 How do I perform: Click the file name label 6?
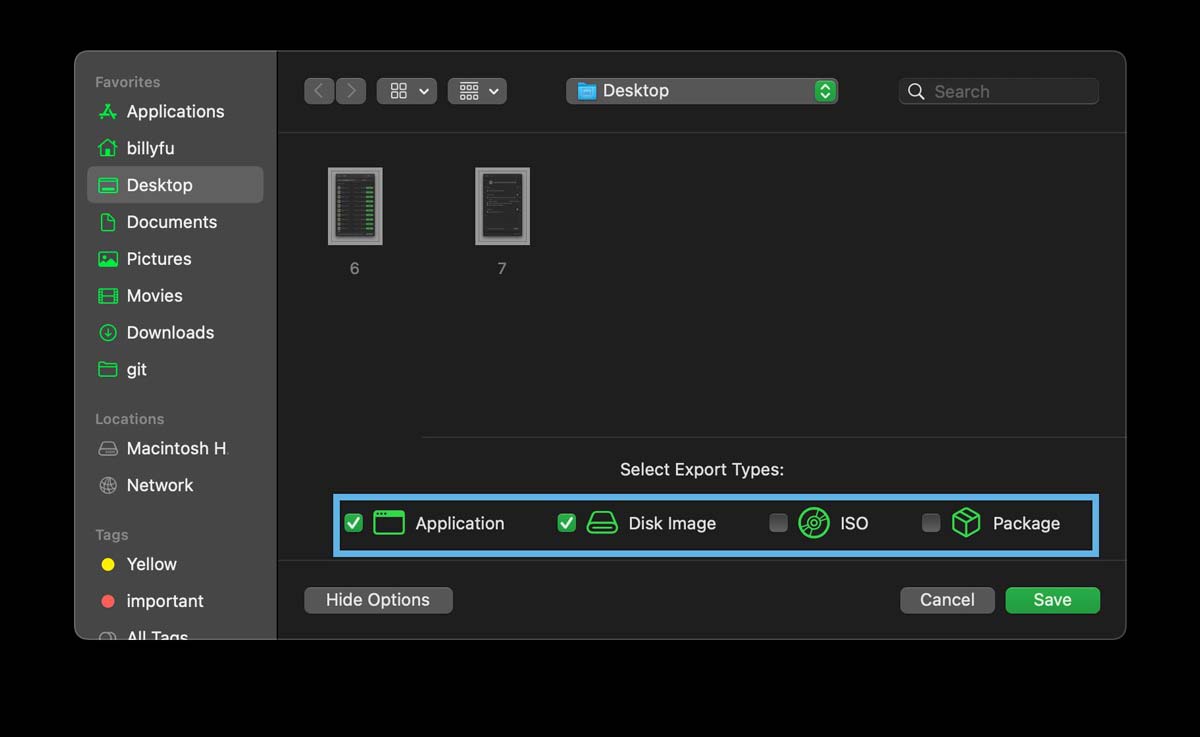pyautogui.click(x=354, y=268)
